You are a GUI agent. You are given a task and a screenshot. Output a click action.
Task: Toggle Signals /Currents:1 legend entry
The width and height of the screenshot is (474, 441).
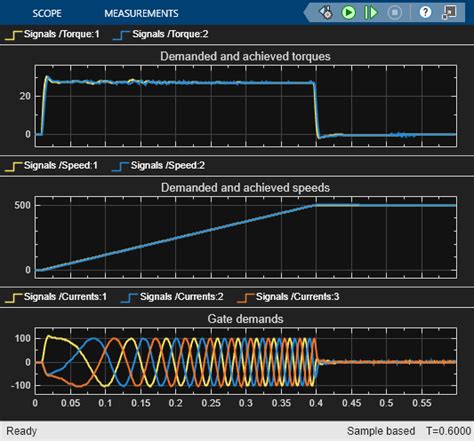coord(56,297)
